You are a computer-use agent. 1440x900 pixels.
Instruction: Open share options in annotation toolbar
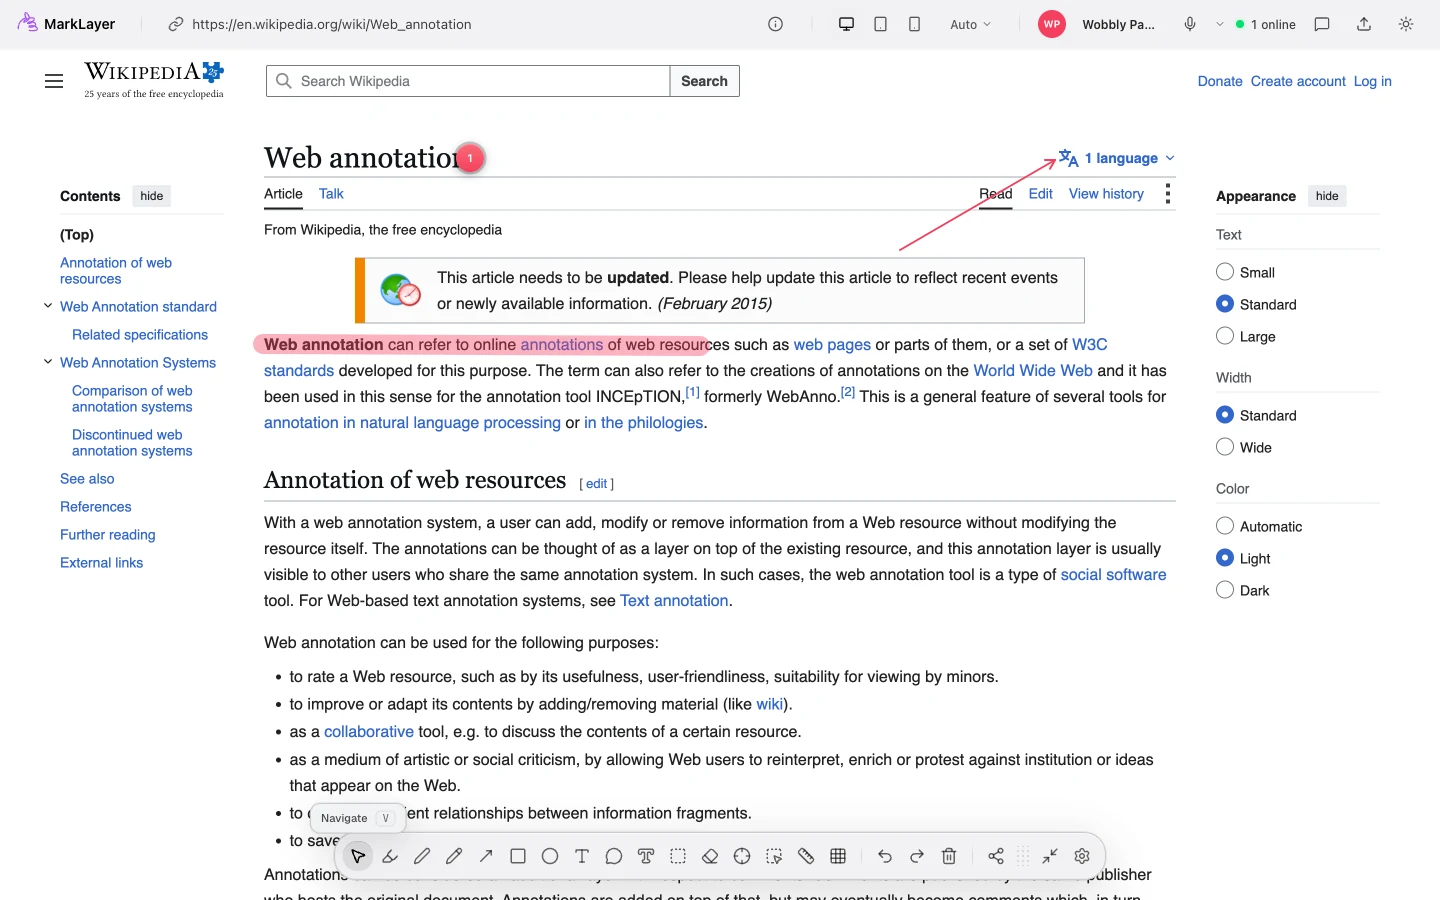[996, 856]
